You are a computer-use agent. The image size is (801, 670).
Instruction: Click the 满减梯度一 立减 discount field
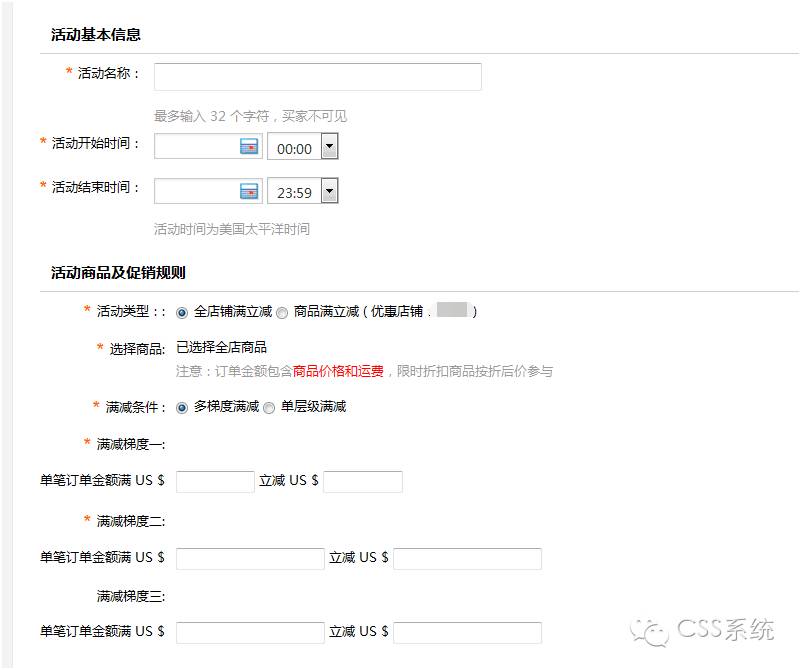click(x=362, y=482)
